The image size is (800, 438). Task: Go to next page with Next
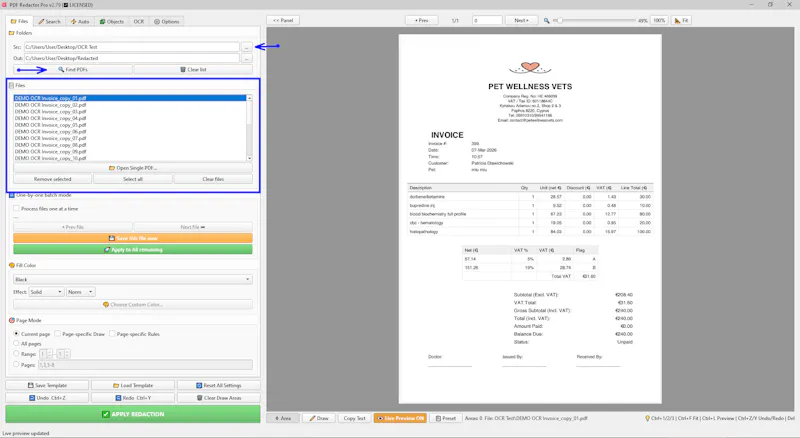pos(521,20)
